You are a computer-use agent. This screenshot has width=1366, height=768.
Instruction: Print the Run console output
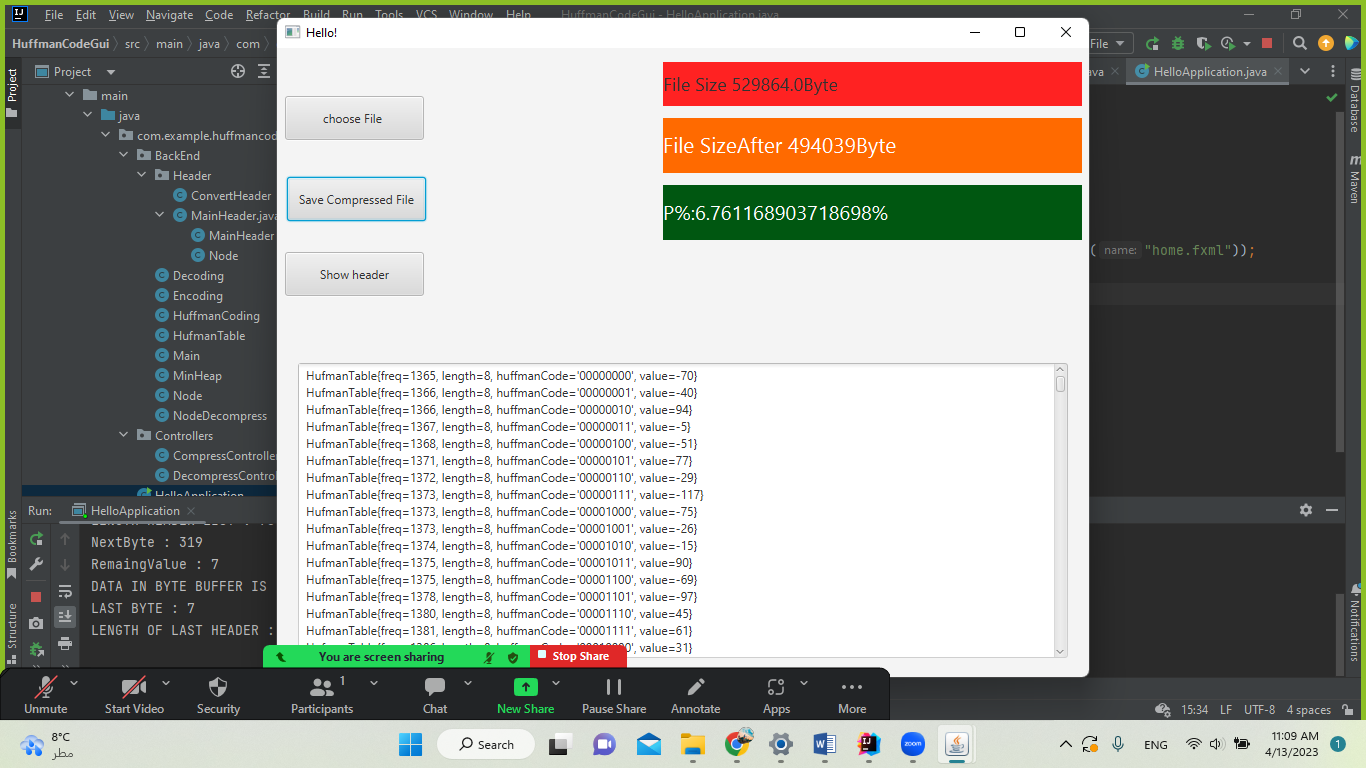tap(65, 643)
